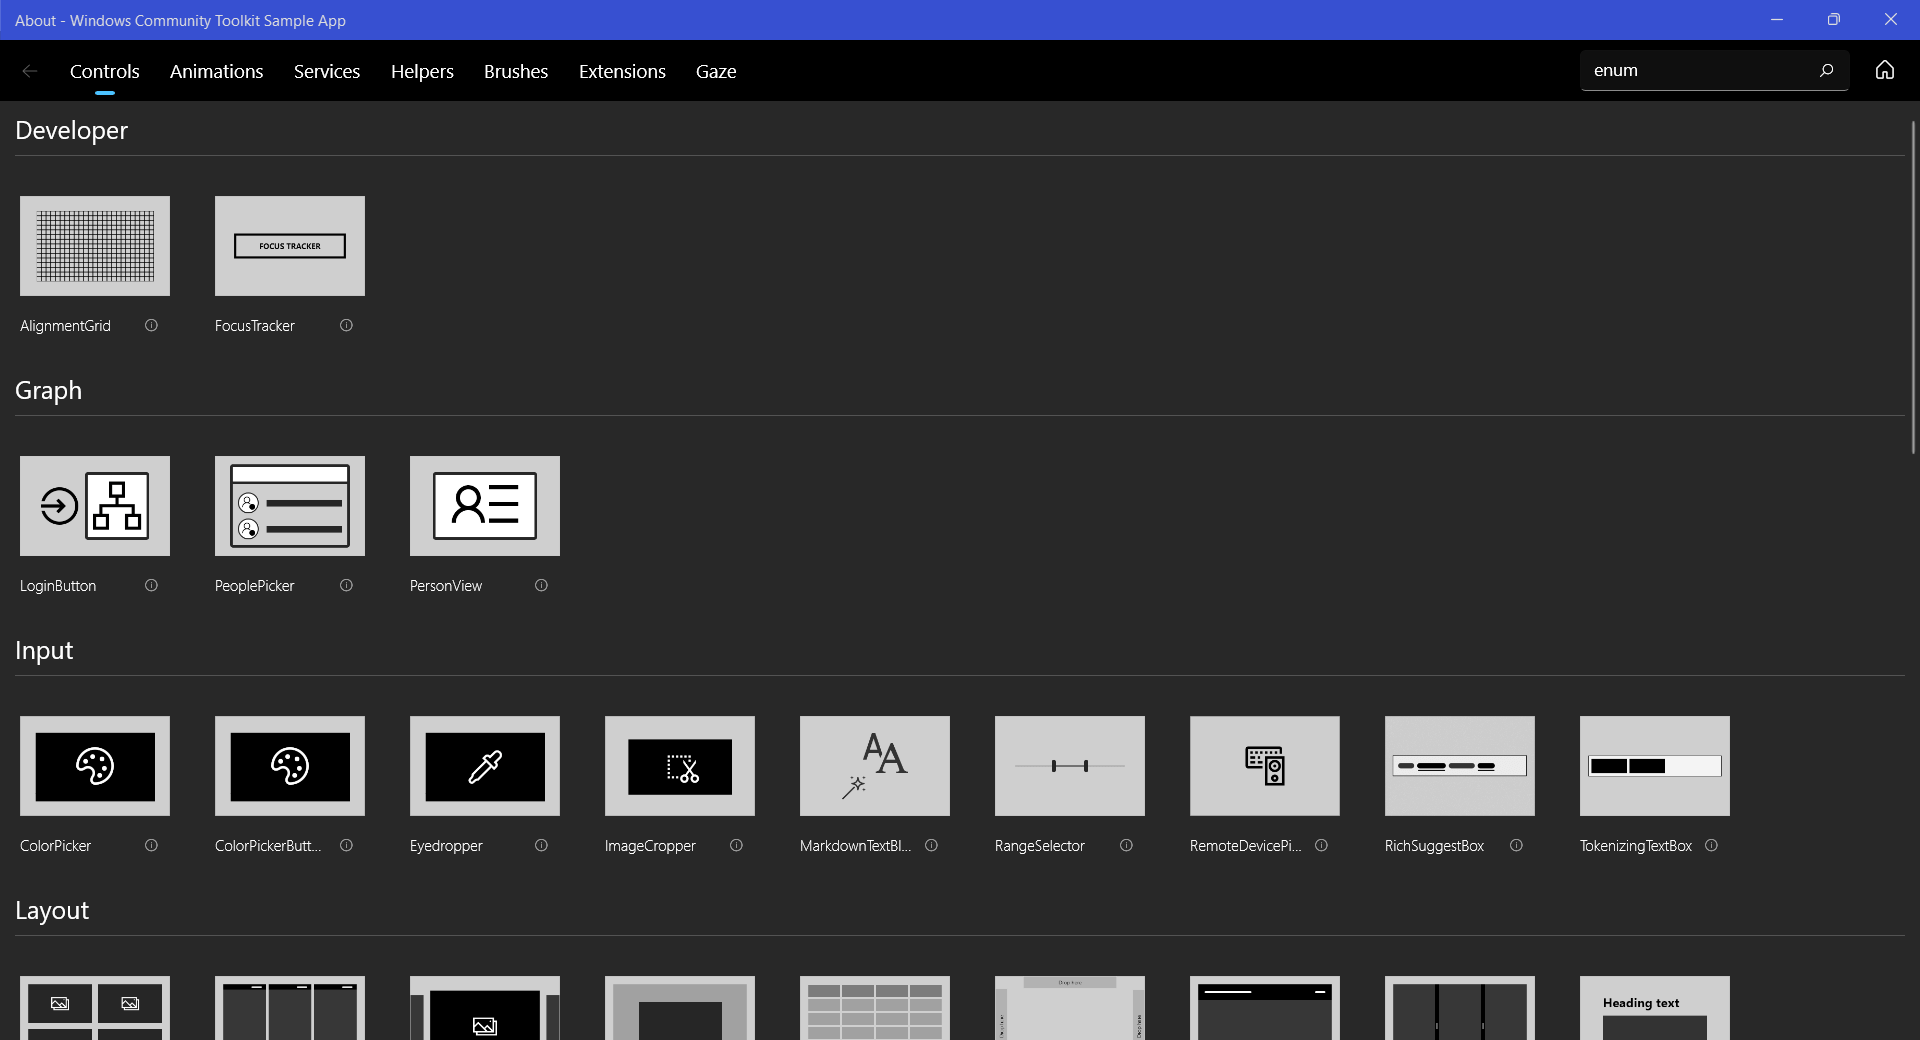
Task: Show info about TokenizingTextBox
Action: point(1710,846)
